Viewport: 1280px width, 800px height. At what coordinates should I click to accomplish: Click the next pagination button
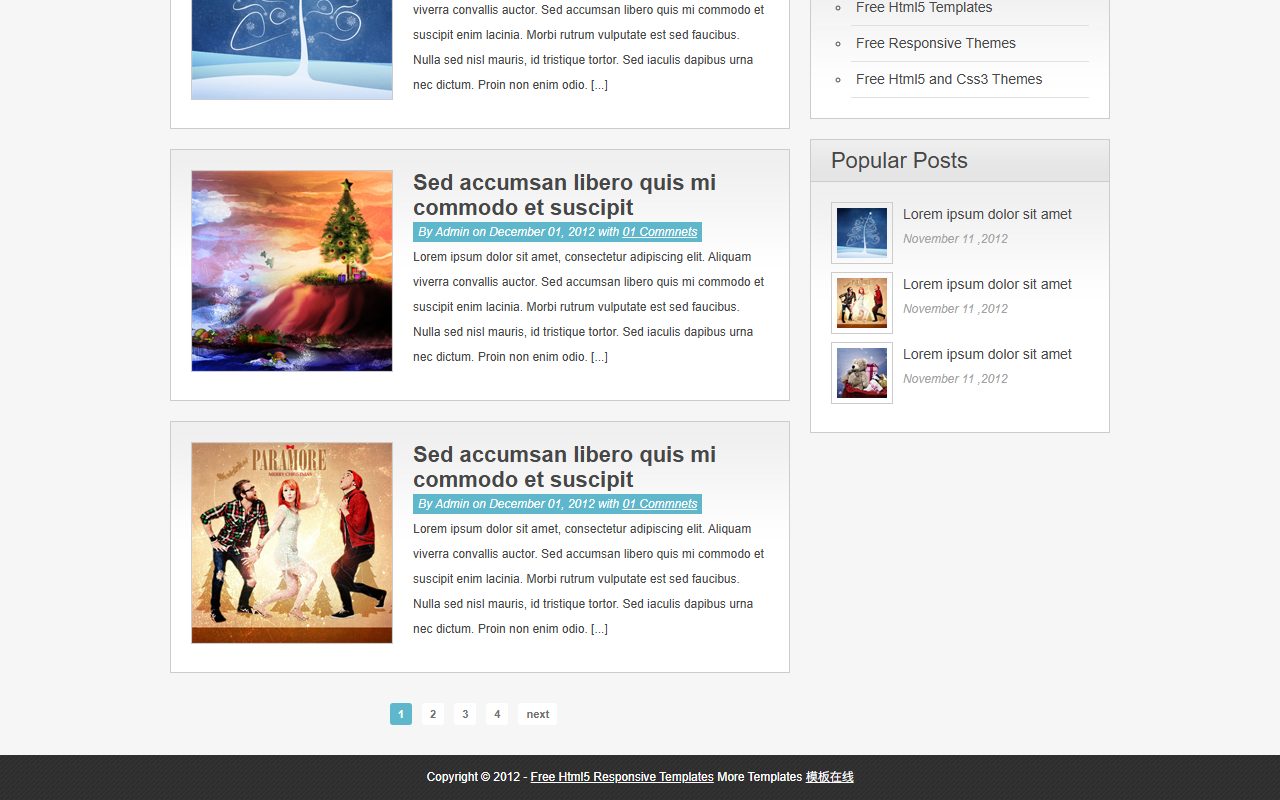tap(538, 714)
